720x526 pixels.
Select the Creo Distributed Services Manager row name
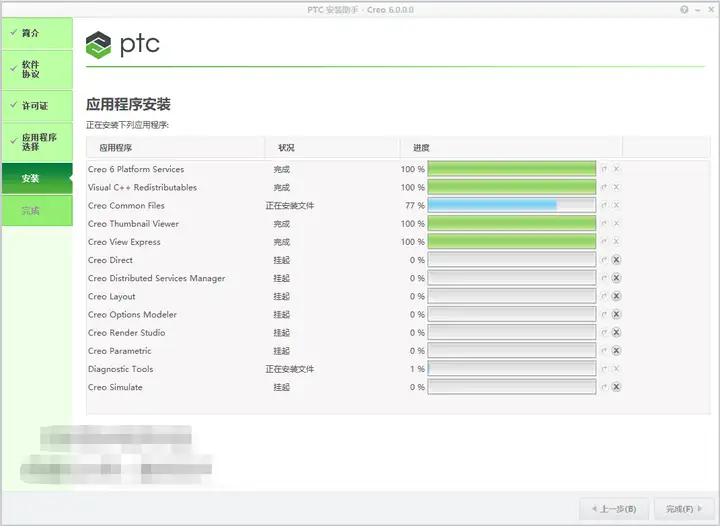tap(157, 278)
